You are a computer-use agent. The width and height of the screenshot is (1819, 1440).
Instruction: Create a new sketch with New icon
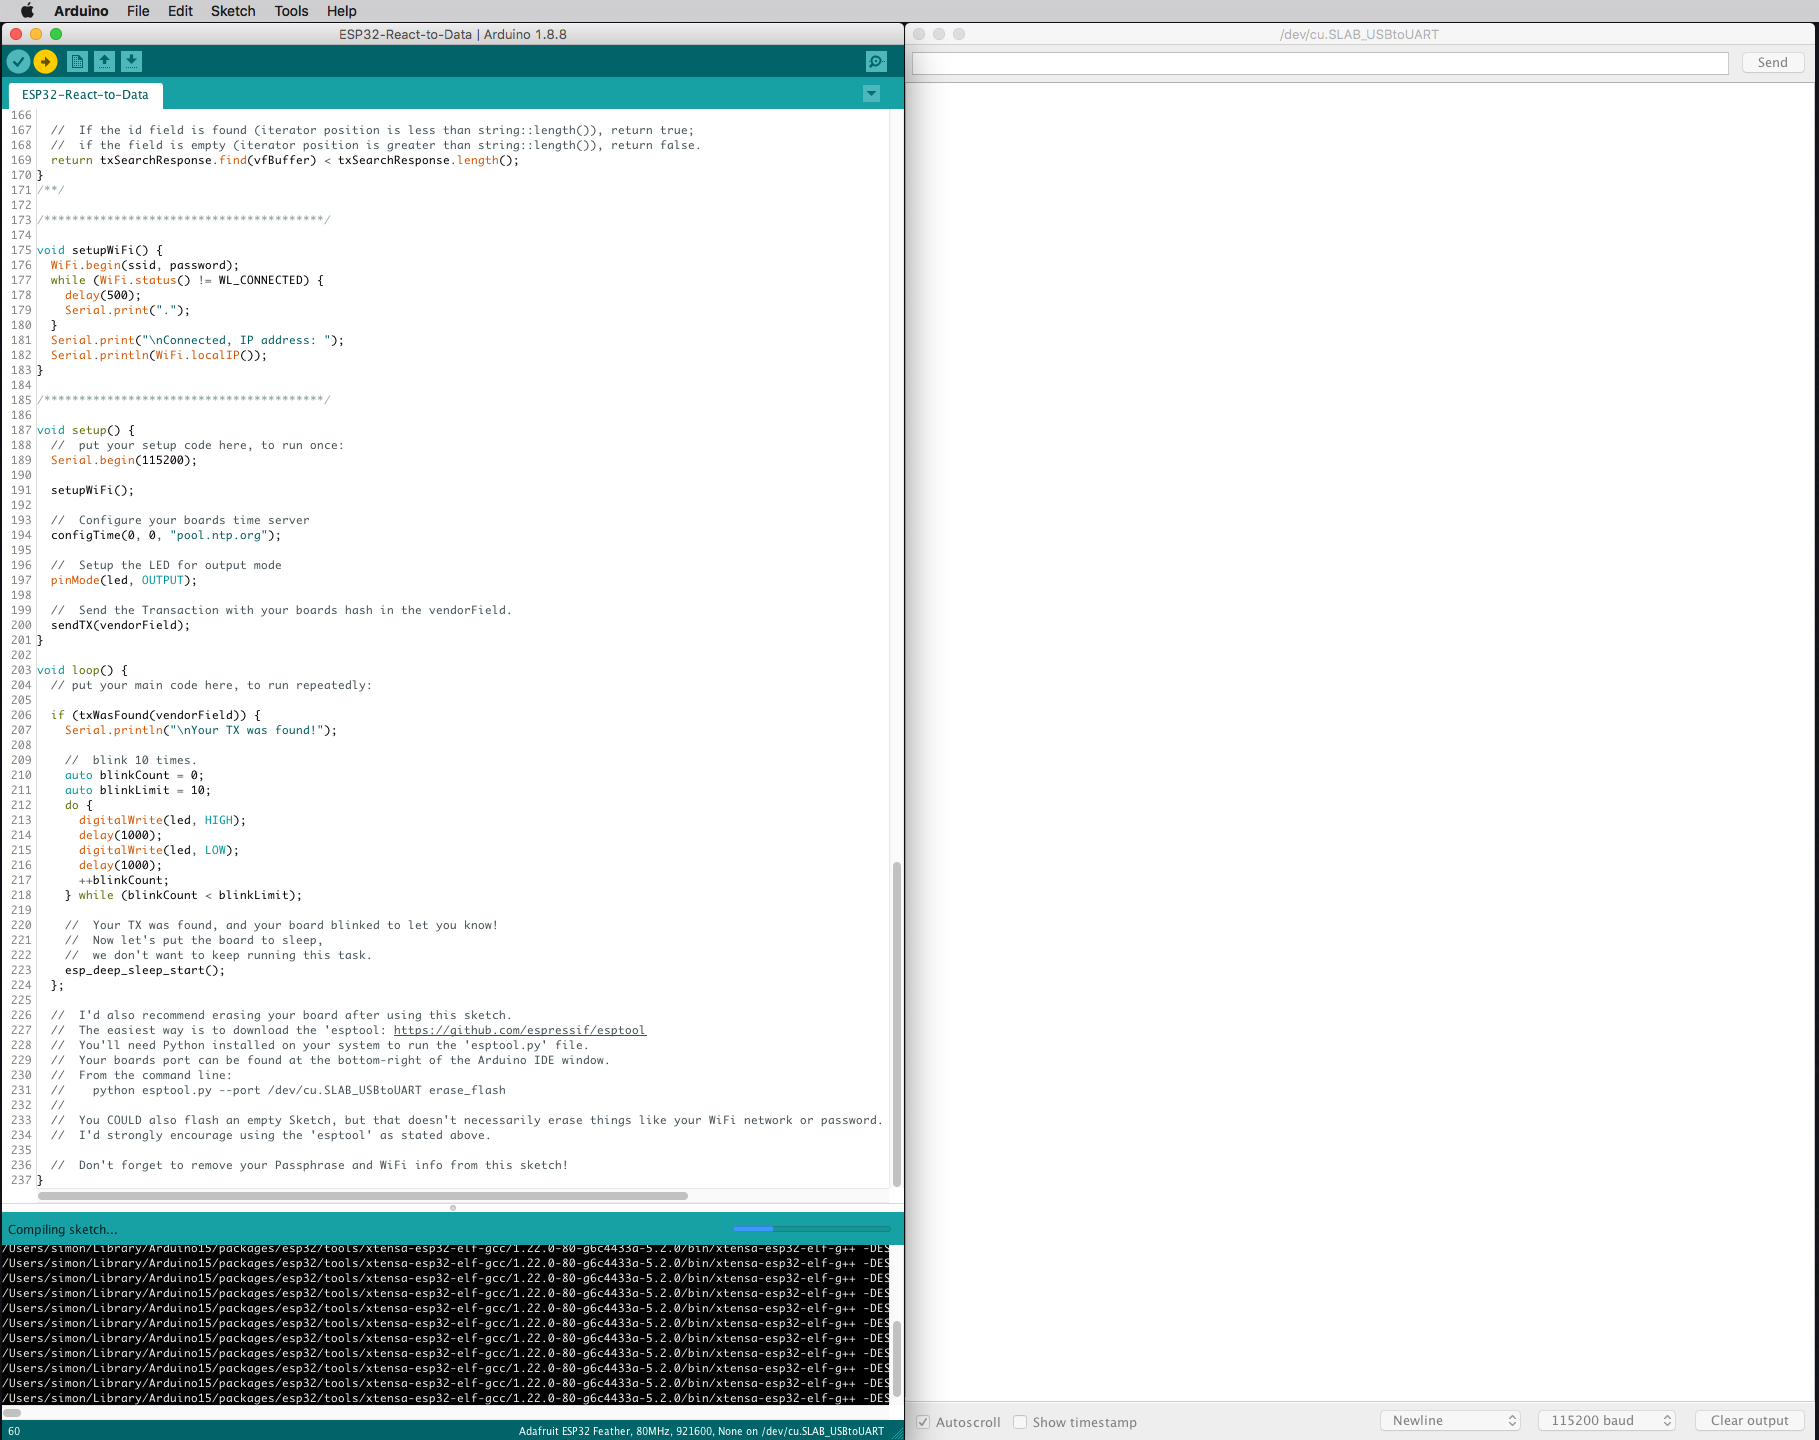point(77,62)
